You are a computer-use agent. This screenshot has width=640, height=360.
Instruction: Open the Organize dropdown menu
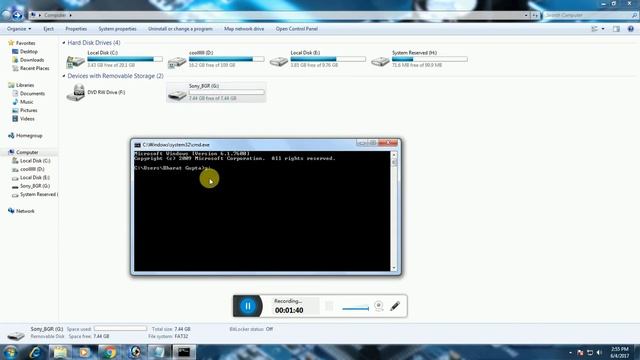pyautogui.click(x=19, y=29)
